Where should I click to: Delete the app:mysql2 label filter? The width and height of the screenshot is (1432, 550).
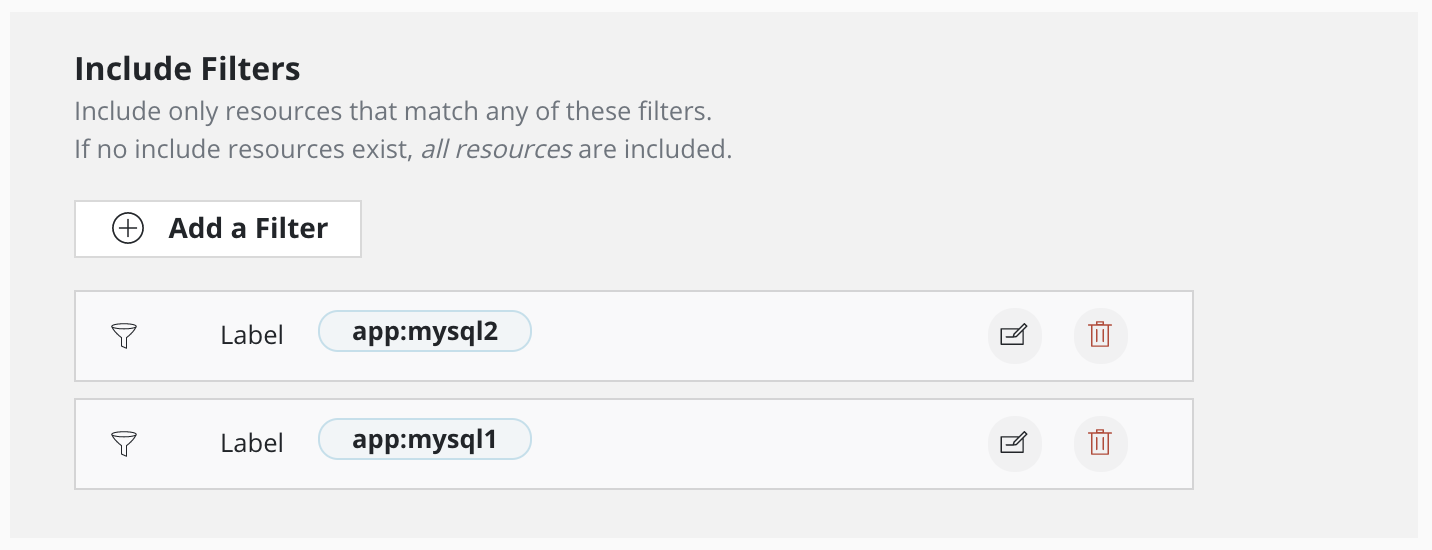click(1100, 335)
